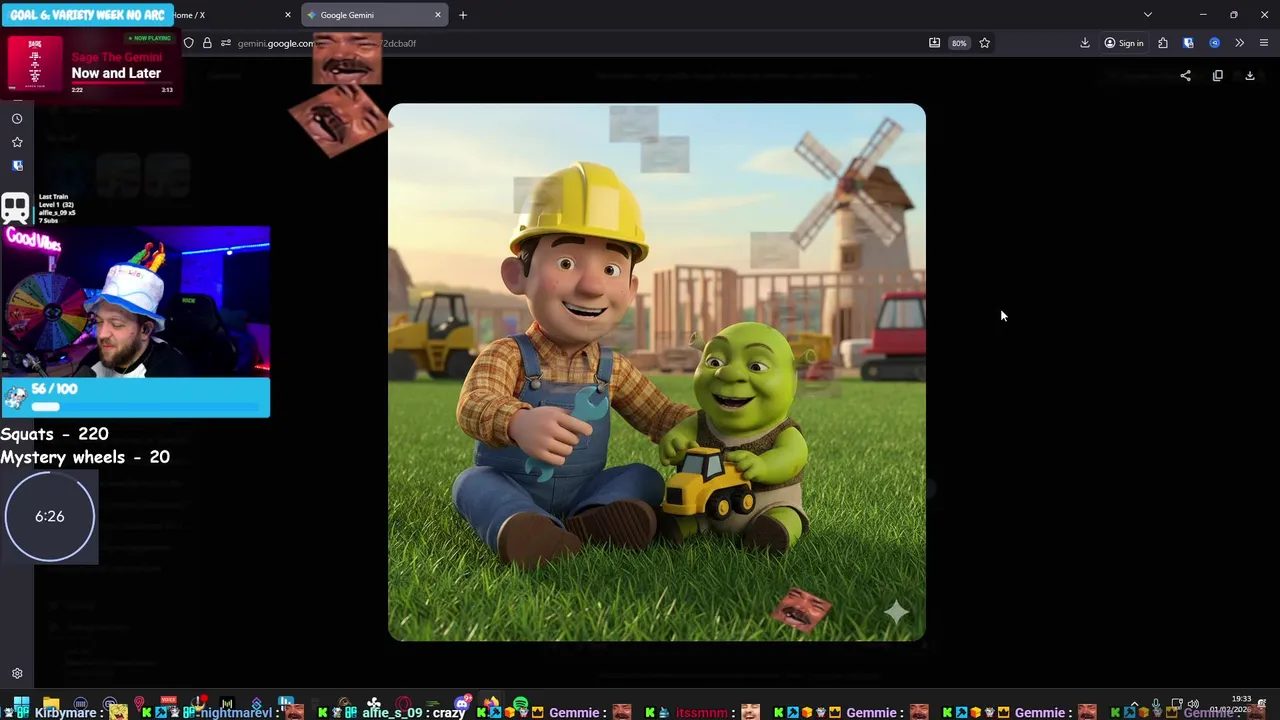
Task: Open the sidebar history clock icon
Action: point(17,118)
